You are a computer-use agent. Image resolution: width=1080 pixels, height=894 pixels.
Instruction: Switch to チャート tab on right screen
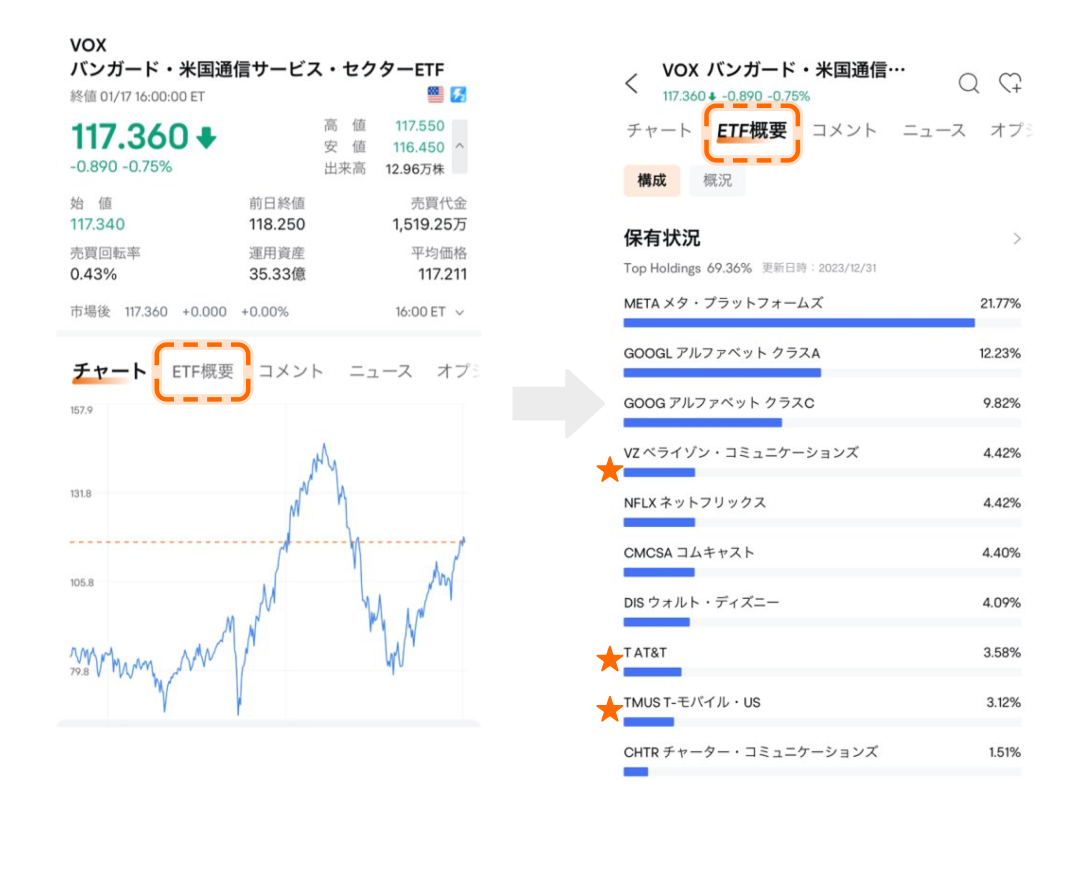(x=659, y=130)
